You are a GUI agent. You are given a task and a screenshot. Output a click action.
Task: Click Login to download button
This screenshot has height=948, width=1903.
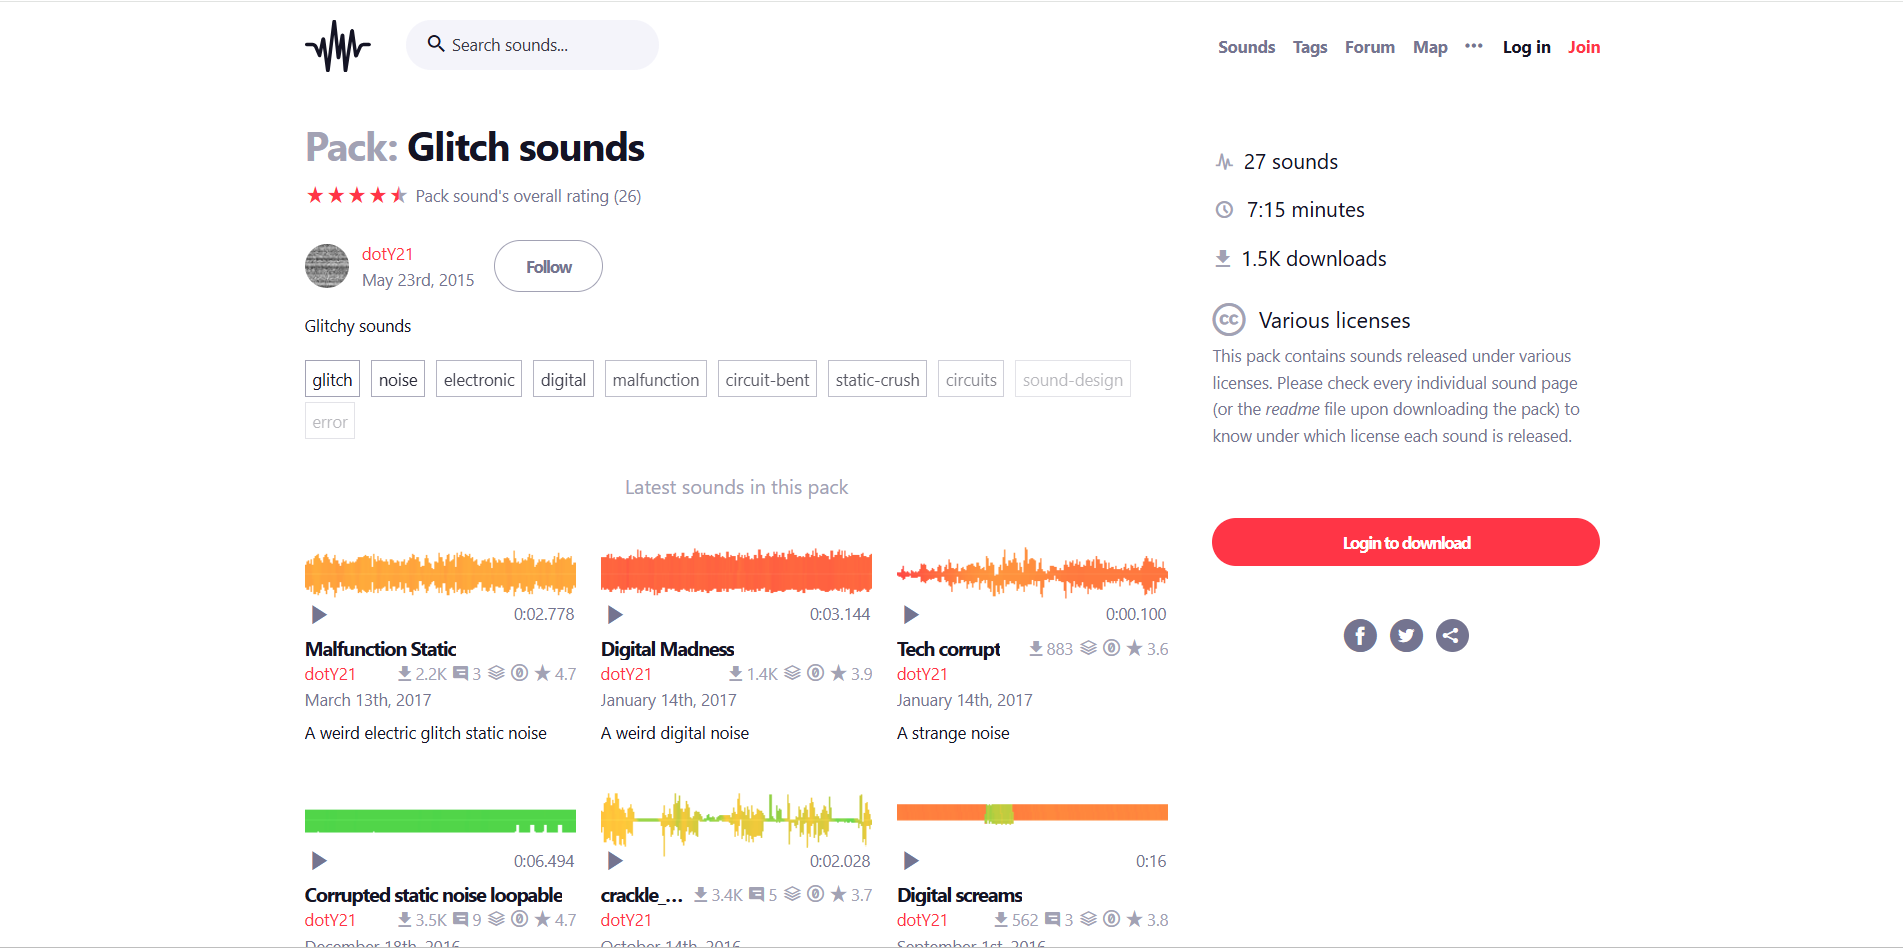point(1405,541)
